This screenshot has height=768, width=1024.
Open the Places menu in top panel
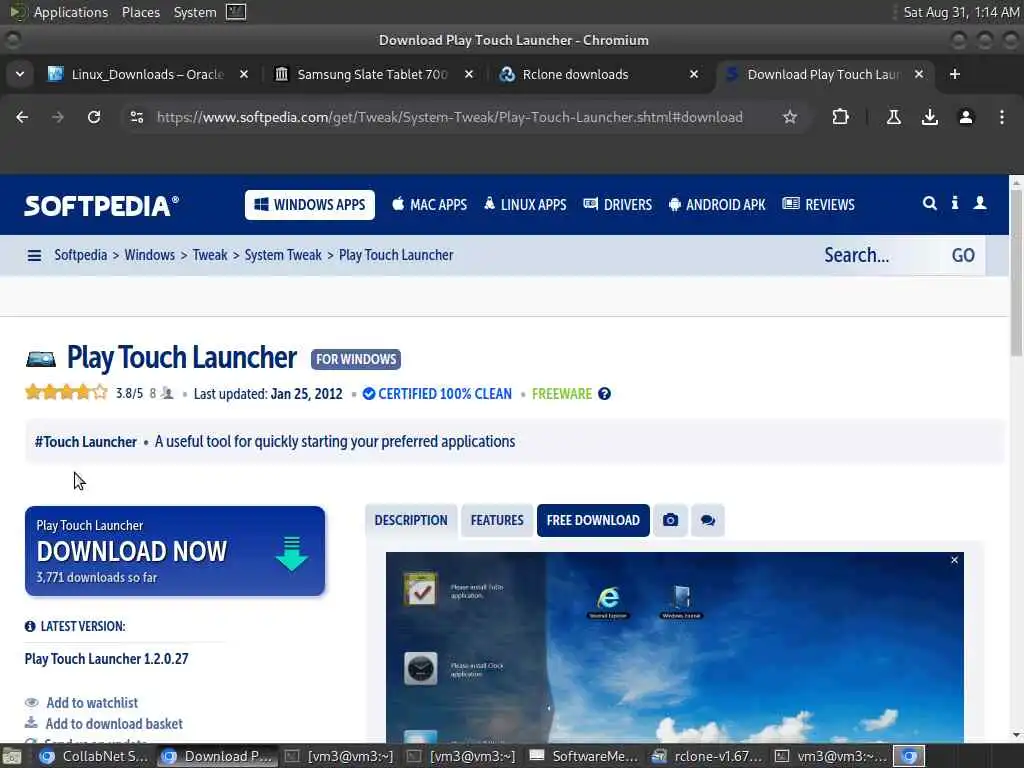tap(140, 12)
